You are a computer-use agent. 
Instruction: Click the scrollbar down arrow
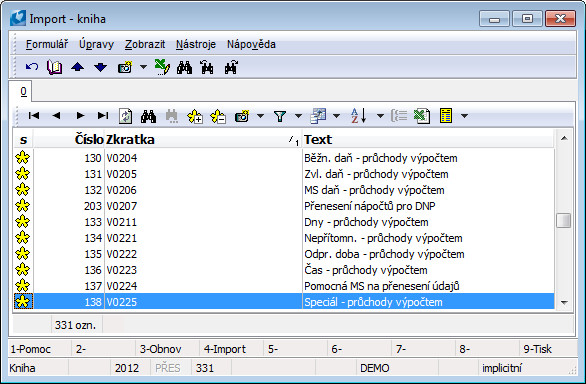pyautogui.click(x=564, y=302)
